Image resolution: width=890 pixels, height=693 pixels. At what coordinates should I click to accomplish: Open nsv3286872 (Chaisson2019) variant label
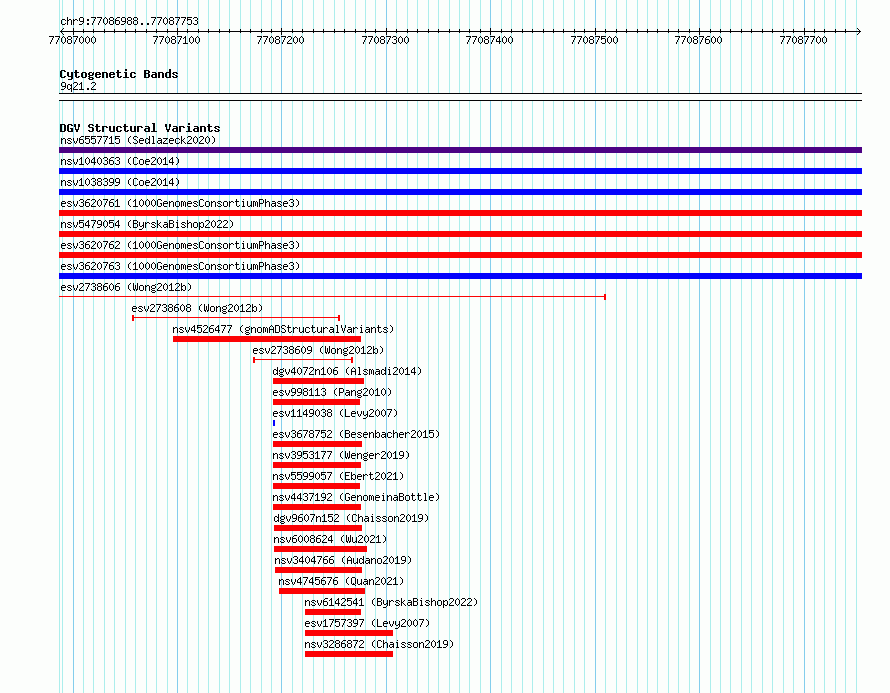tap(379, 644)
